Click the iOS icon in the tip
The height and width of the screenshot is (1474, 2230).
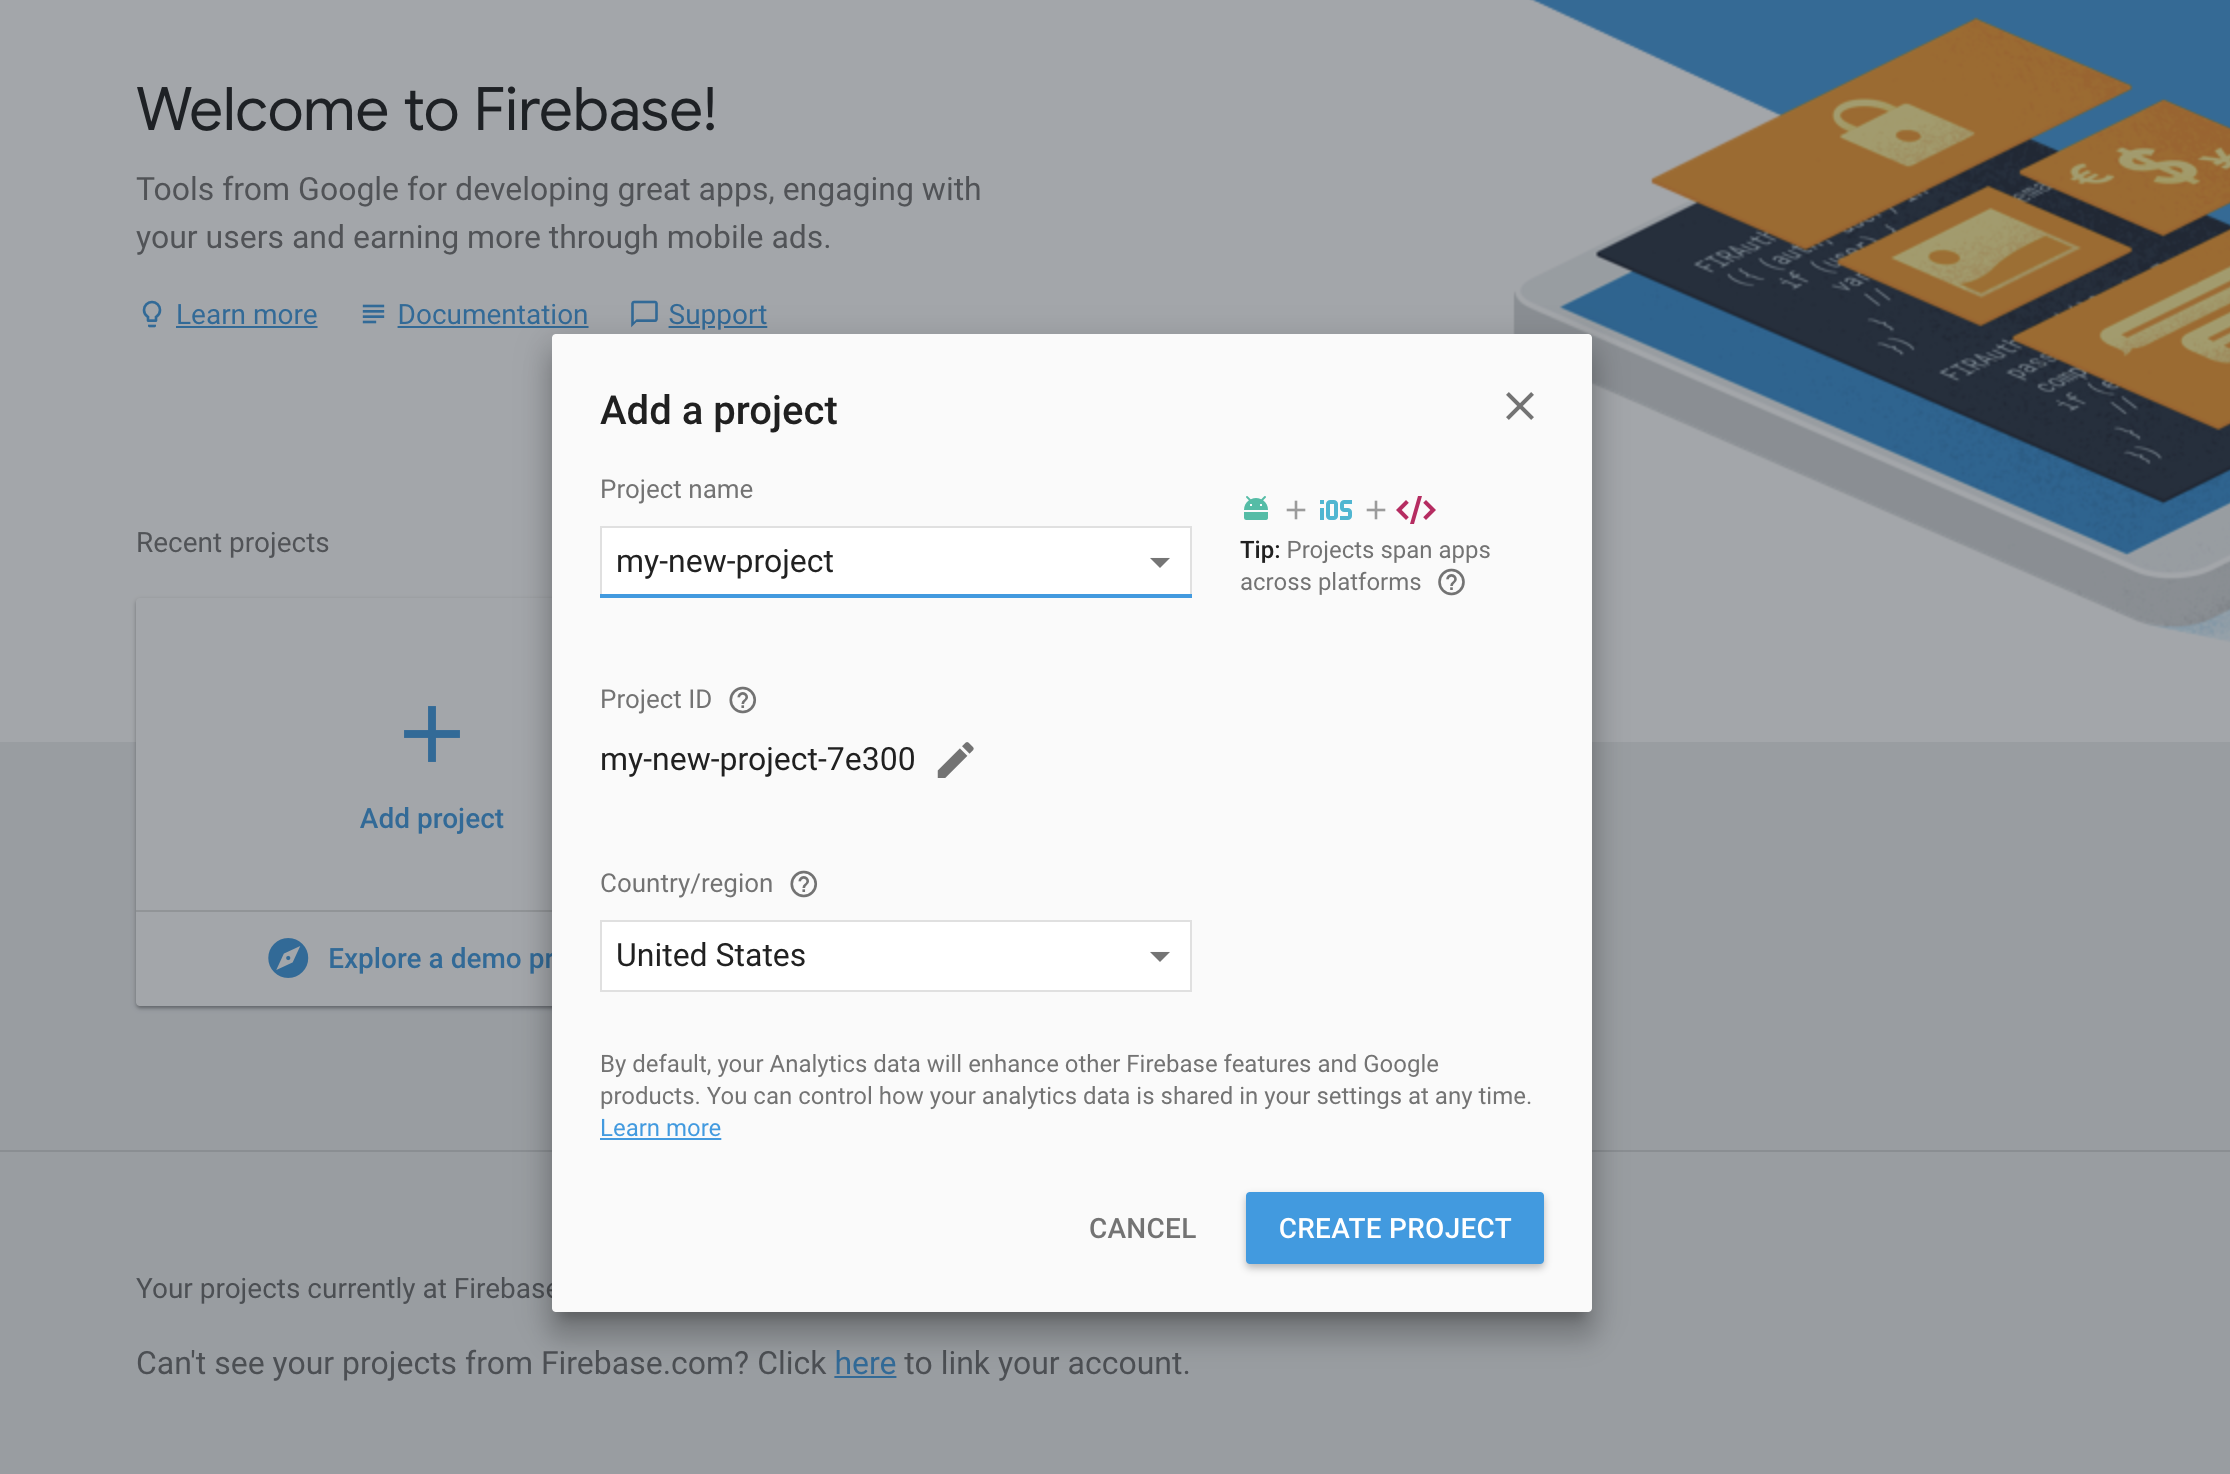1335,510
